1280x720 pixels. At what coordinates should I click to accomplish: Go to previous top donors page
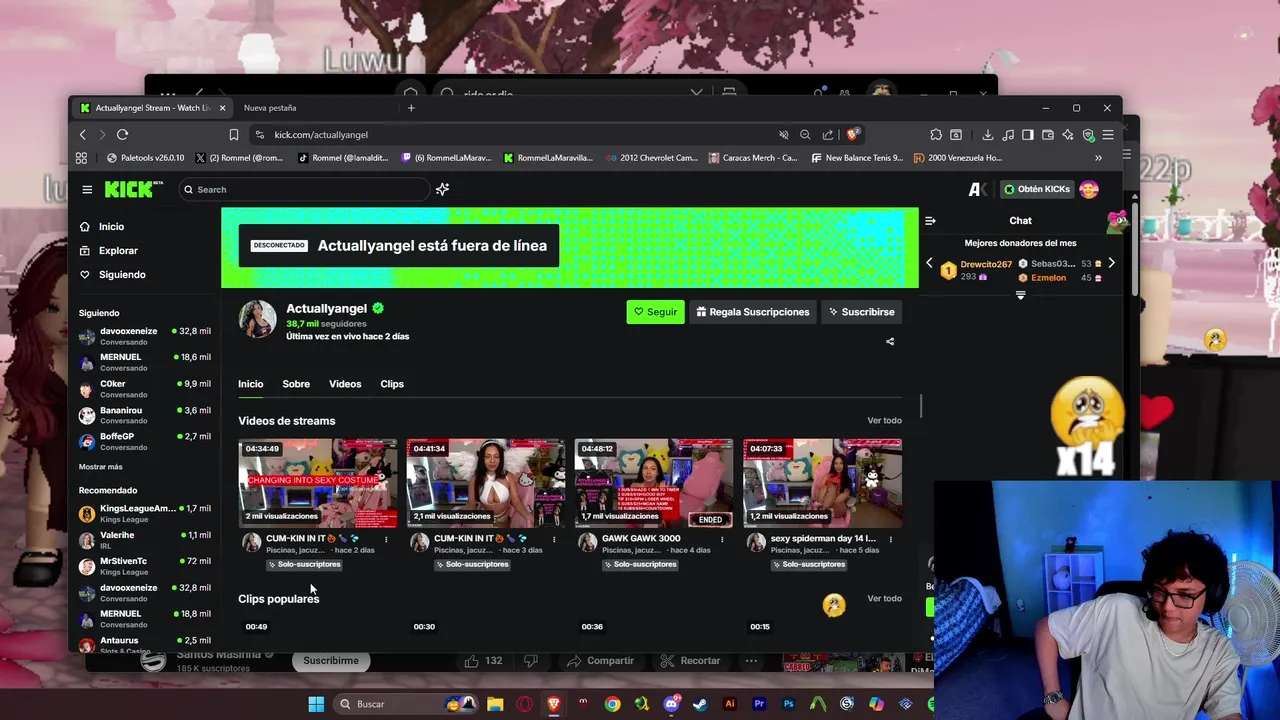click(929, 263)
